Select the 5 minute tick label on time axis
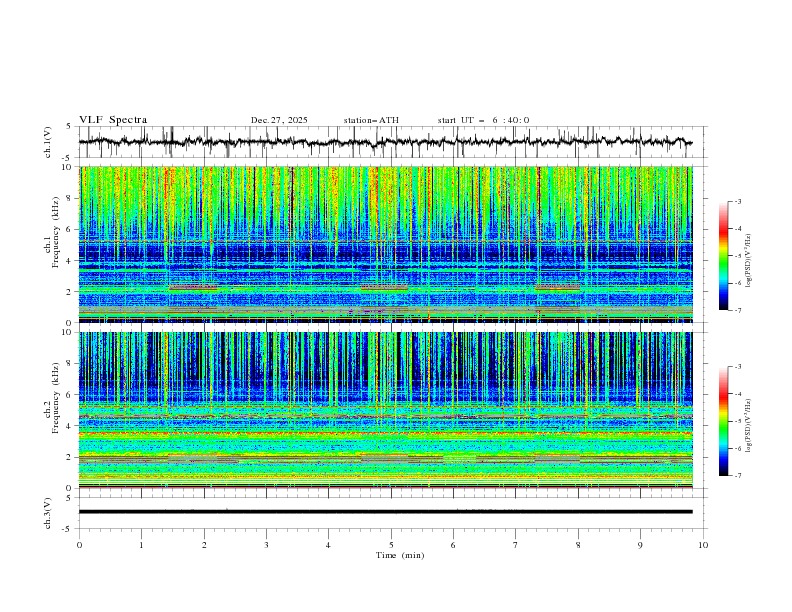Screen dimensions: 792x612 click(x=391, y=544)
